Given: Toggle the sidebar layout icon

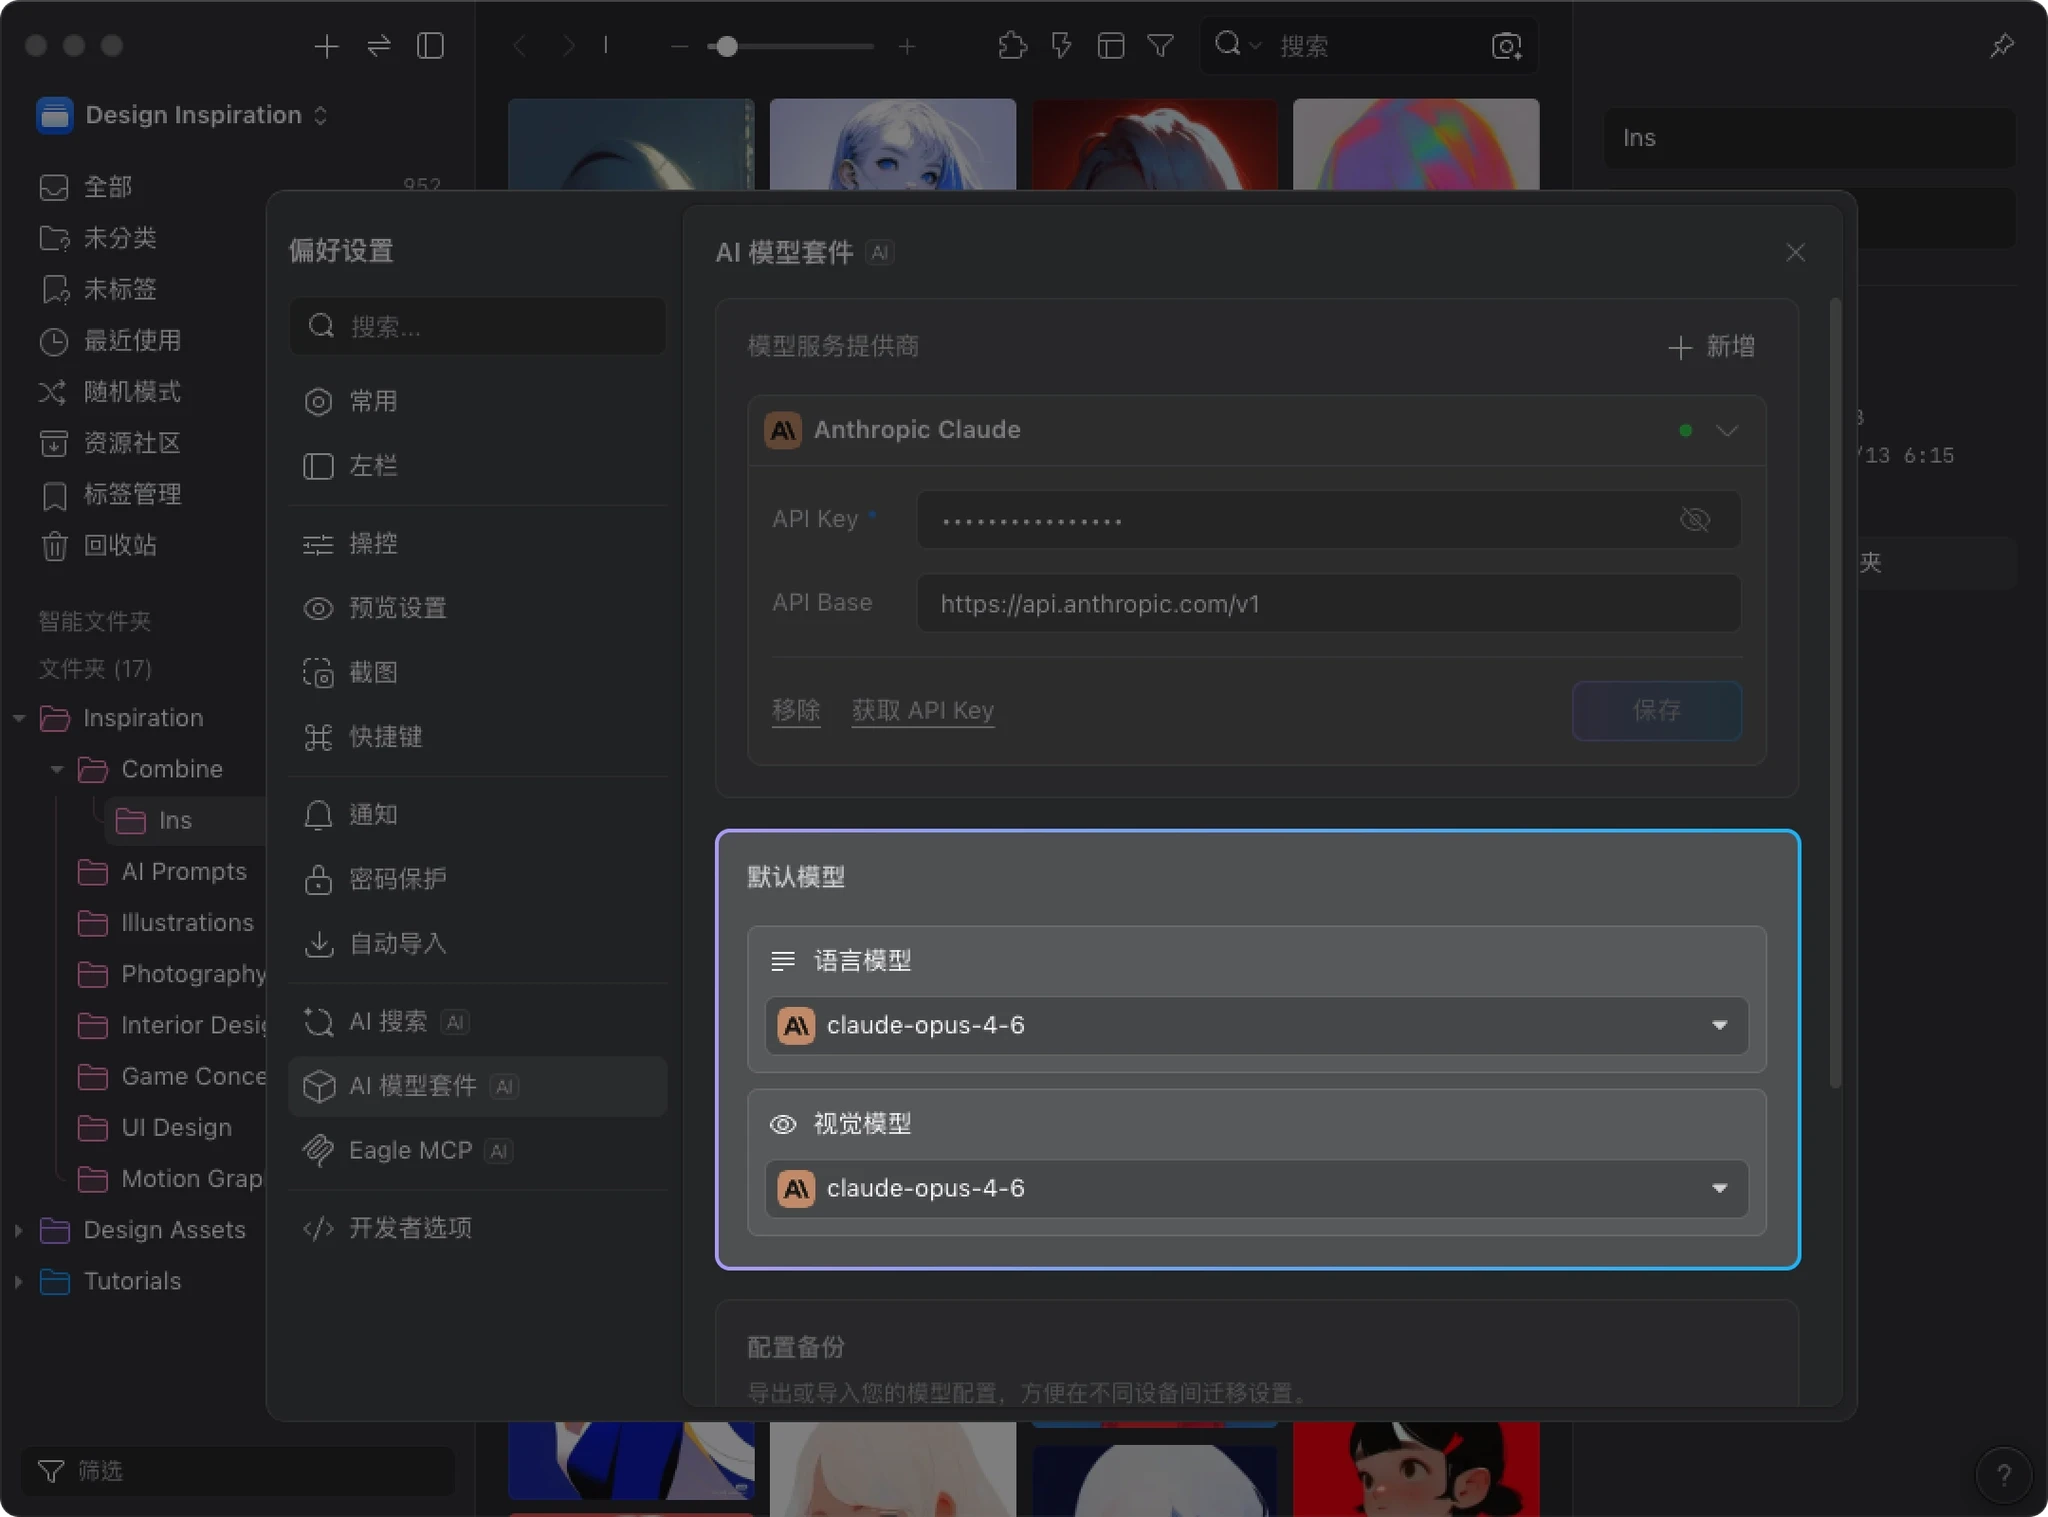Looking at the screenshot, I should coord(430,46).
